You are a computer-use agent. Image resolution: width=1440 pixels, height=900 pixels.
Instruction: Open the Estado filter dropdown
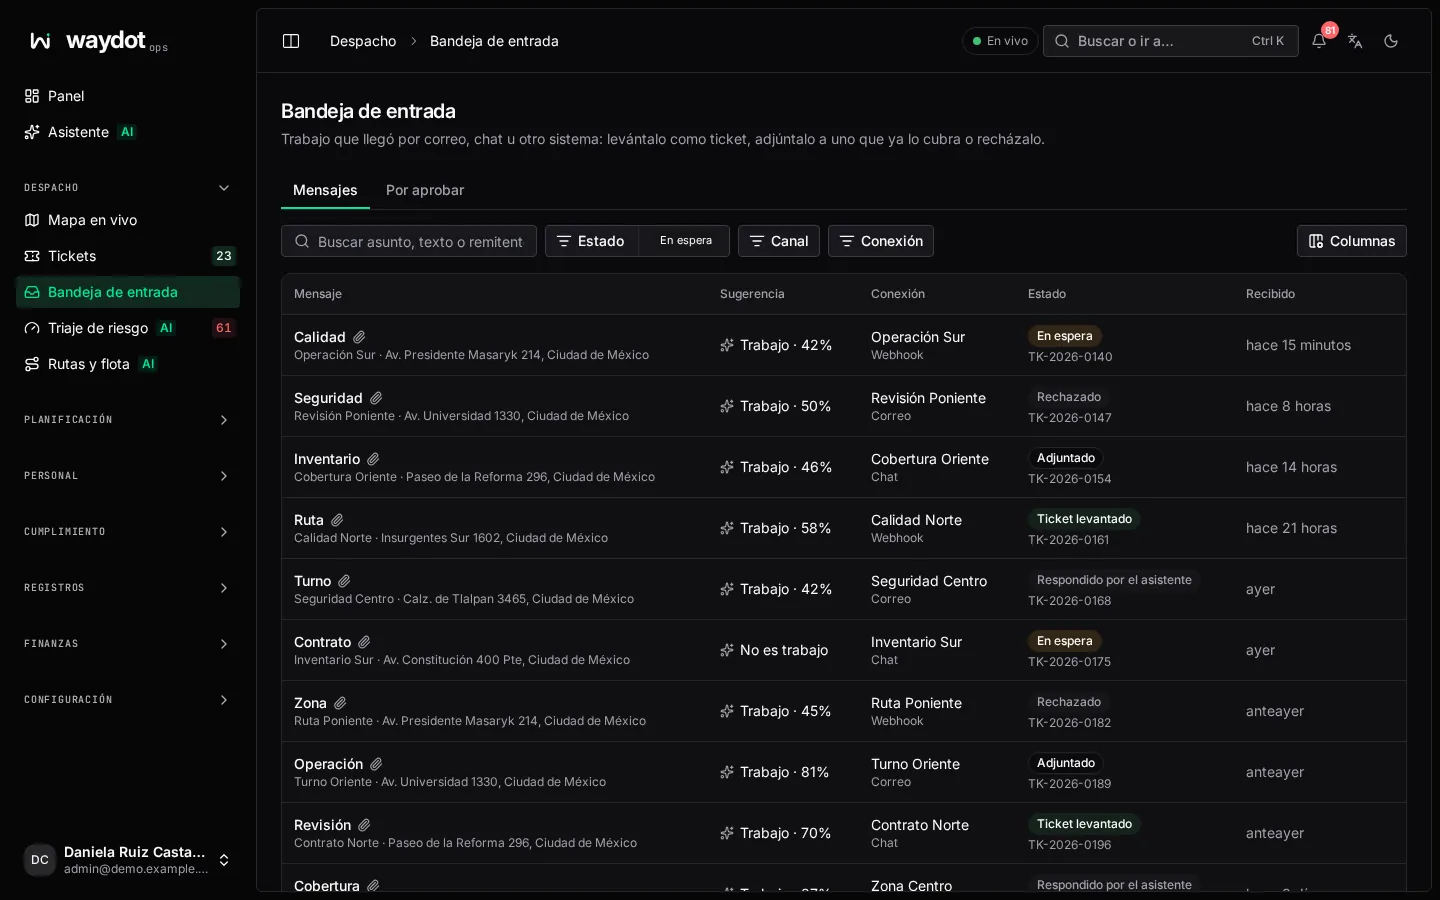pos(592,241)
